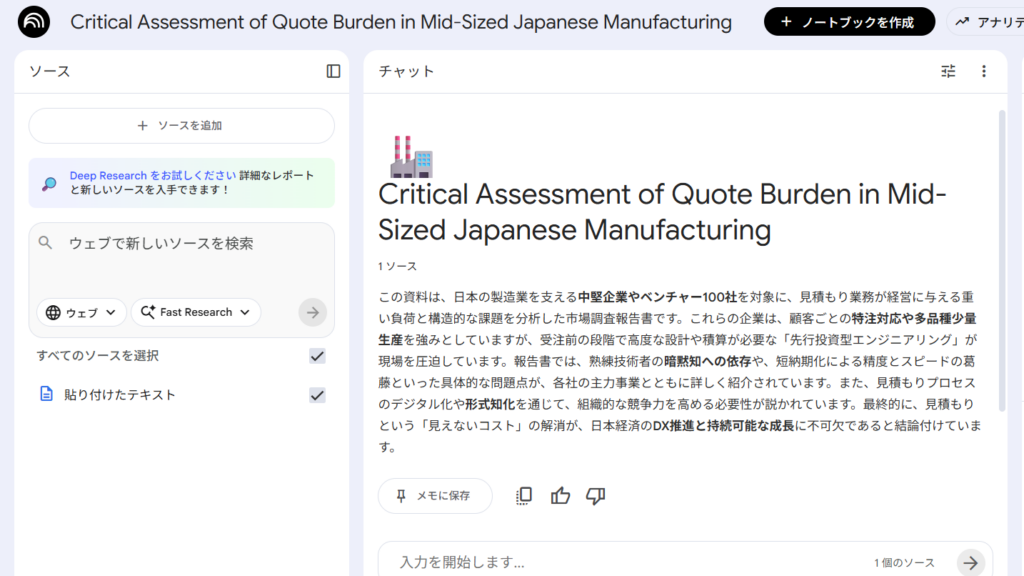Give thumbs up to the summary
This screenshot has width=1024, height=576.
[x=560, y=496]
